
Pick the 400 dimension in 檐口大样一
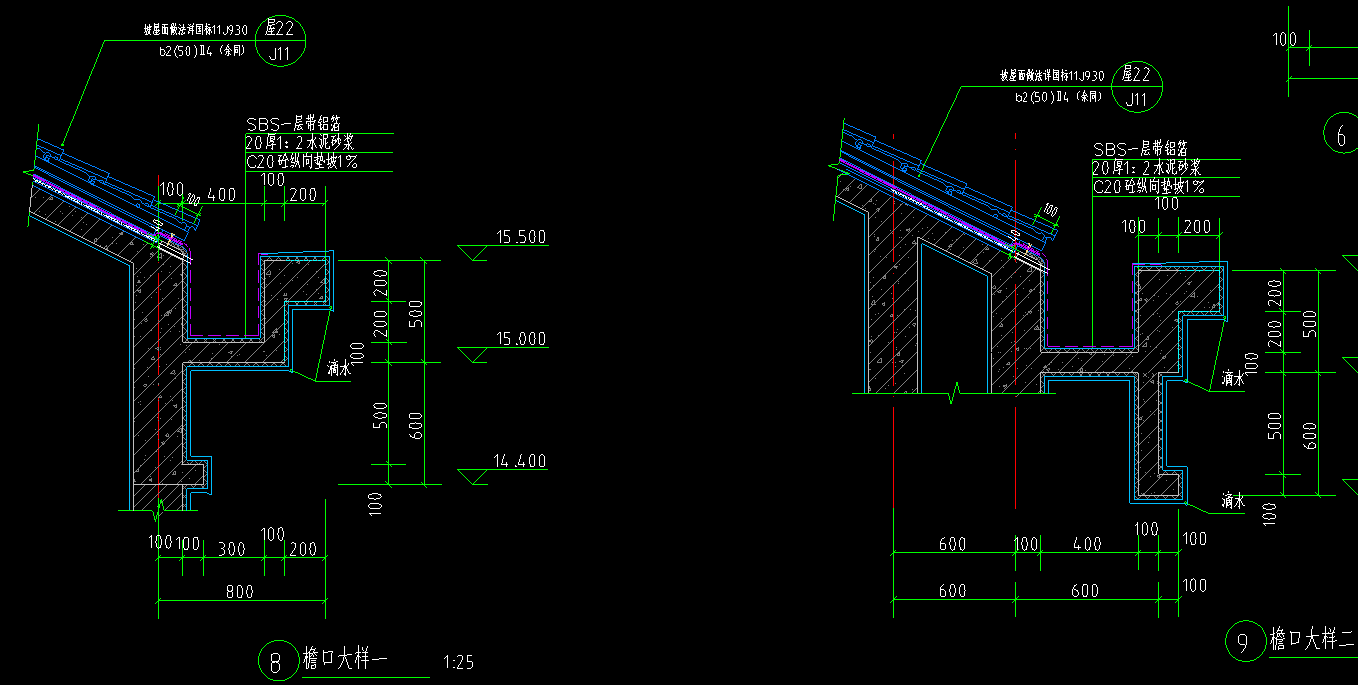coord(221,195)
